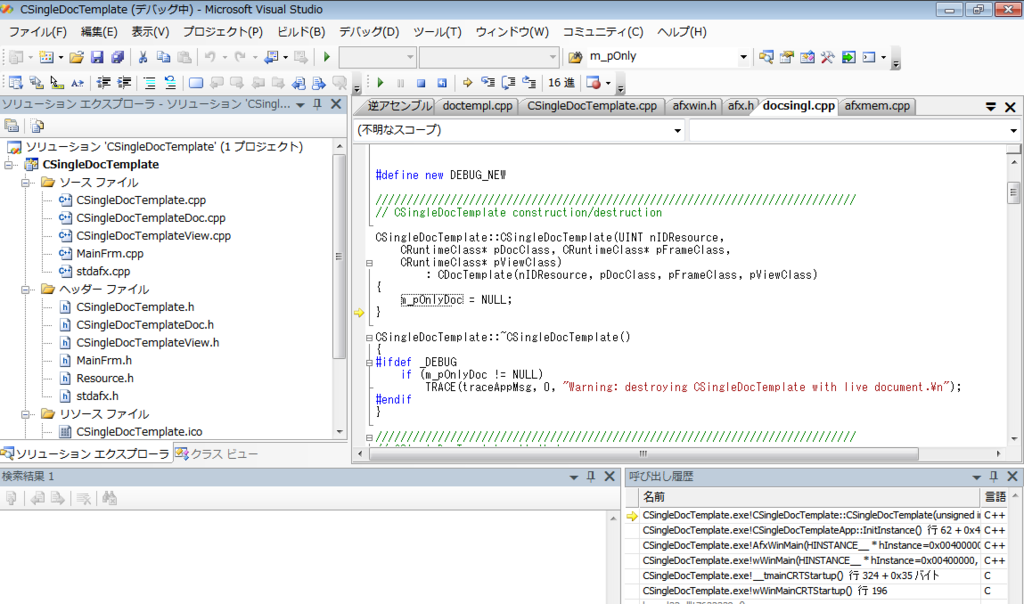The width and height of the screenshot is (1024, 604).
Task: Click the Step Into debug icon
Action: (488, 83)
